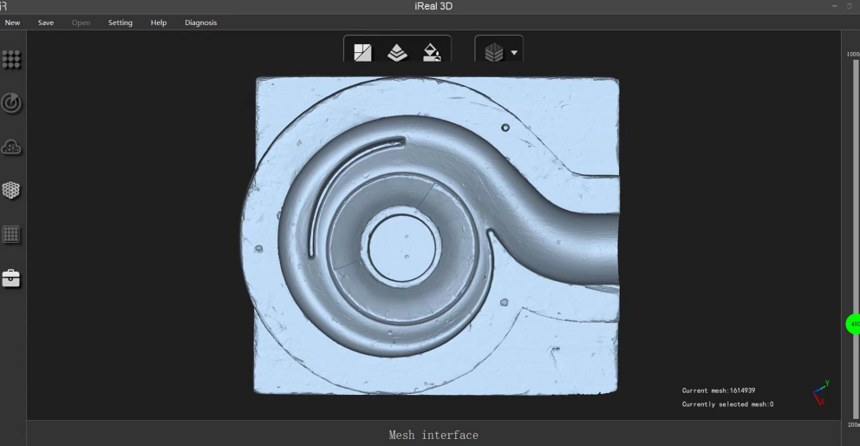The image size is (860, 446).
Task: Click the dot grid markers icon in sidebar
Action: click(11, 59)
